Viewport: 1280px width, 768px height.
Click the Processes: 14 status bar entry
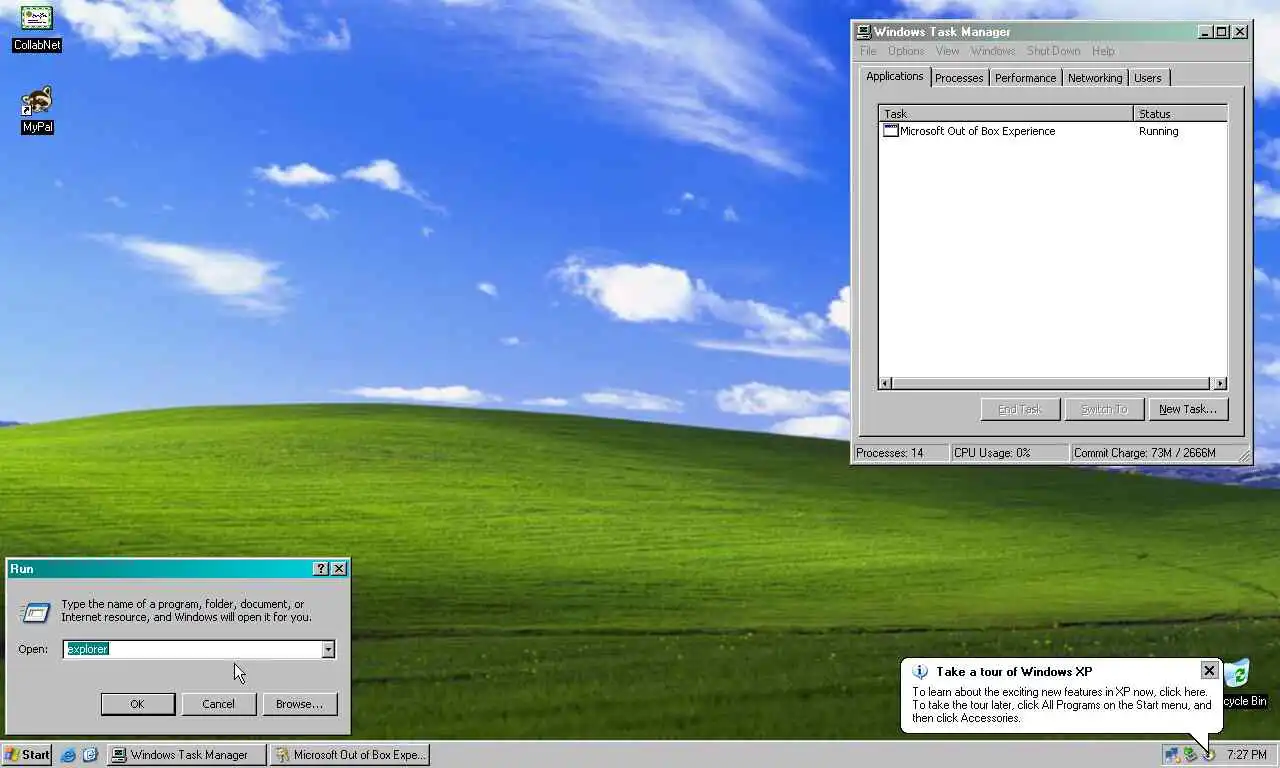(901, 453)
